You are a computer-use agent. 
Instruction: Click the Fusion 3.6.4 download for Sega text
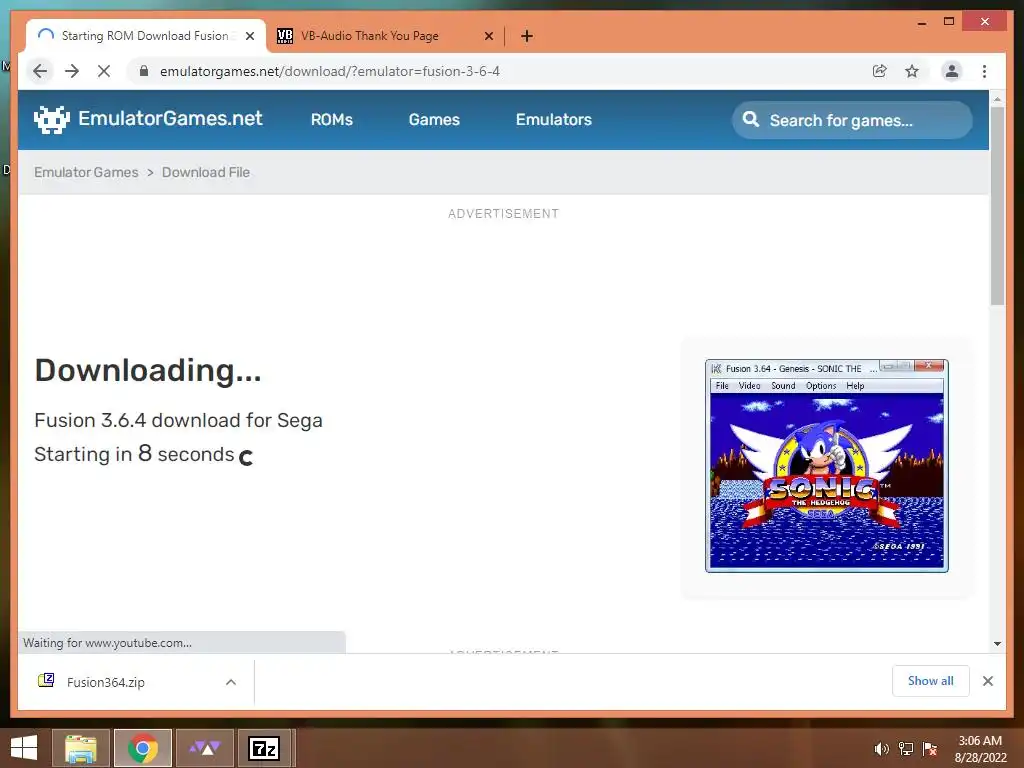tap(178, 420)
